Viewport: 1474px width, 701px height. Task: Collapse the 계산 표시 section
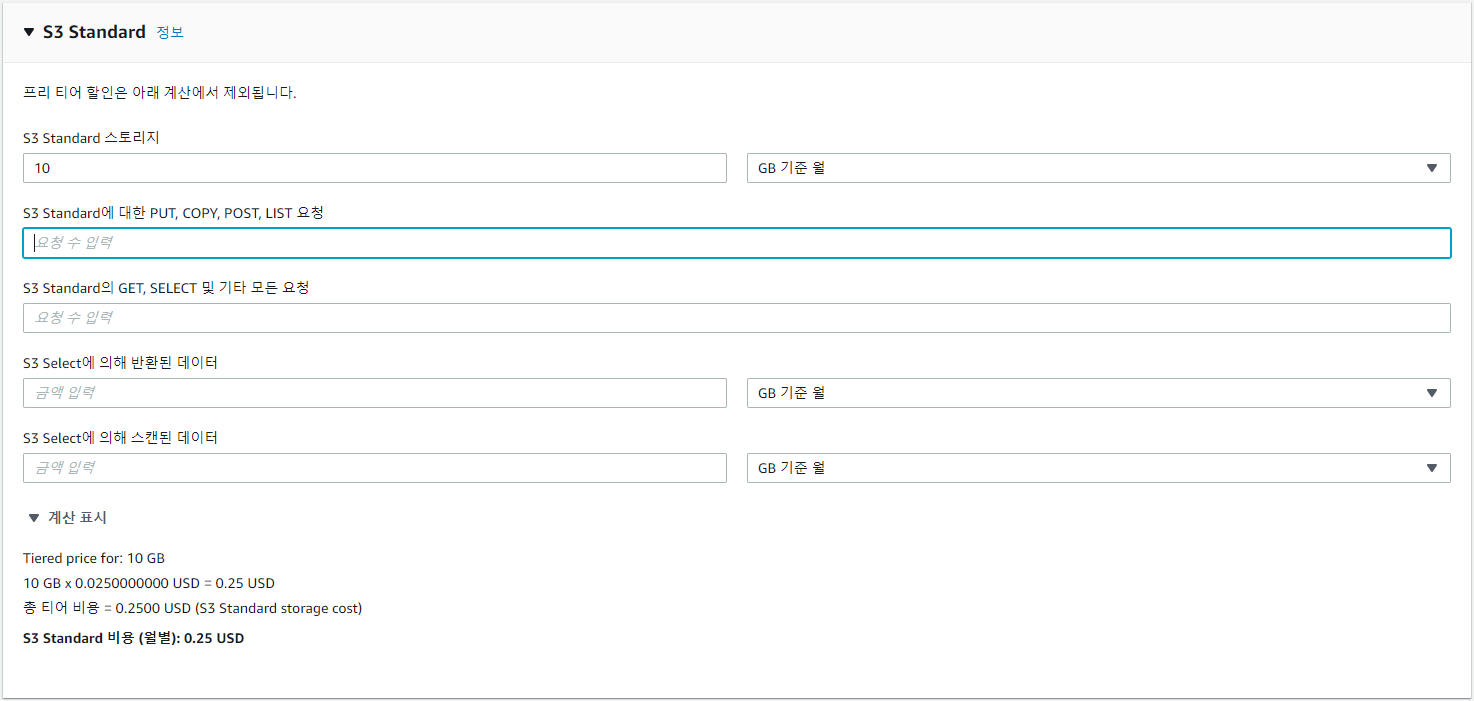[x=67, y=518]
